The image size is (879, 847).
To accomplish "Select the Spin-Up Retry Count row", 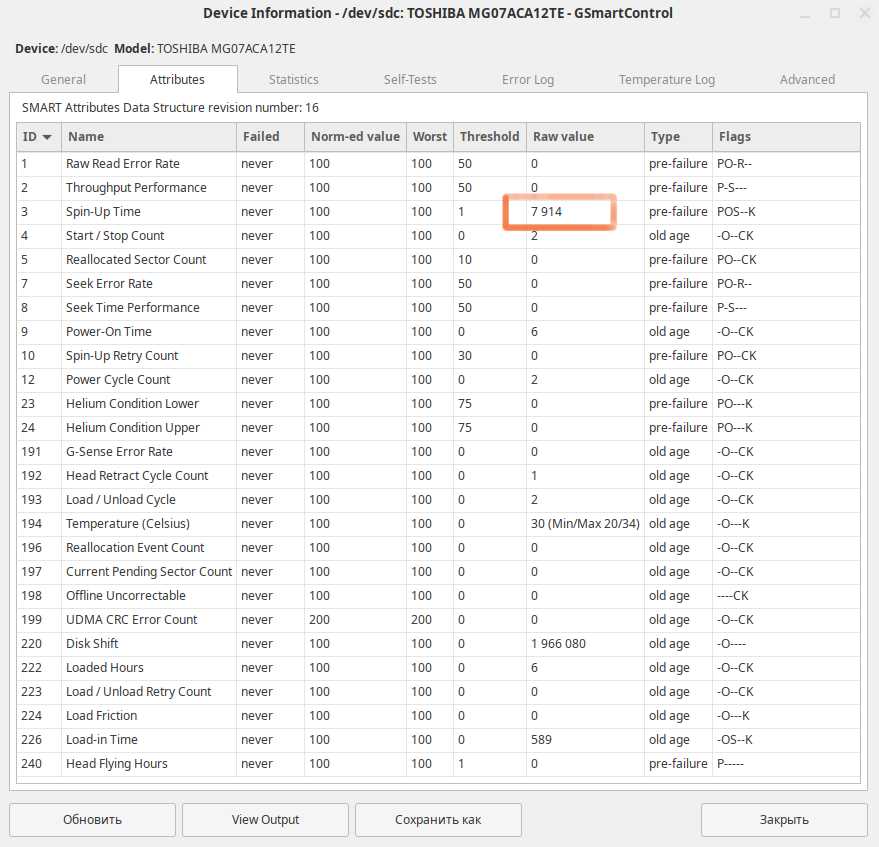I will pyautogui.click(x=438, y=356).
